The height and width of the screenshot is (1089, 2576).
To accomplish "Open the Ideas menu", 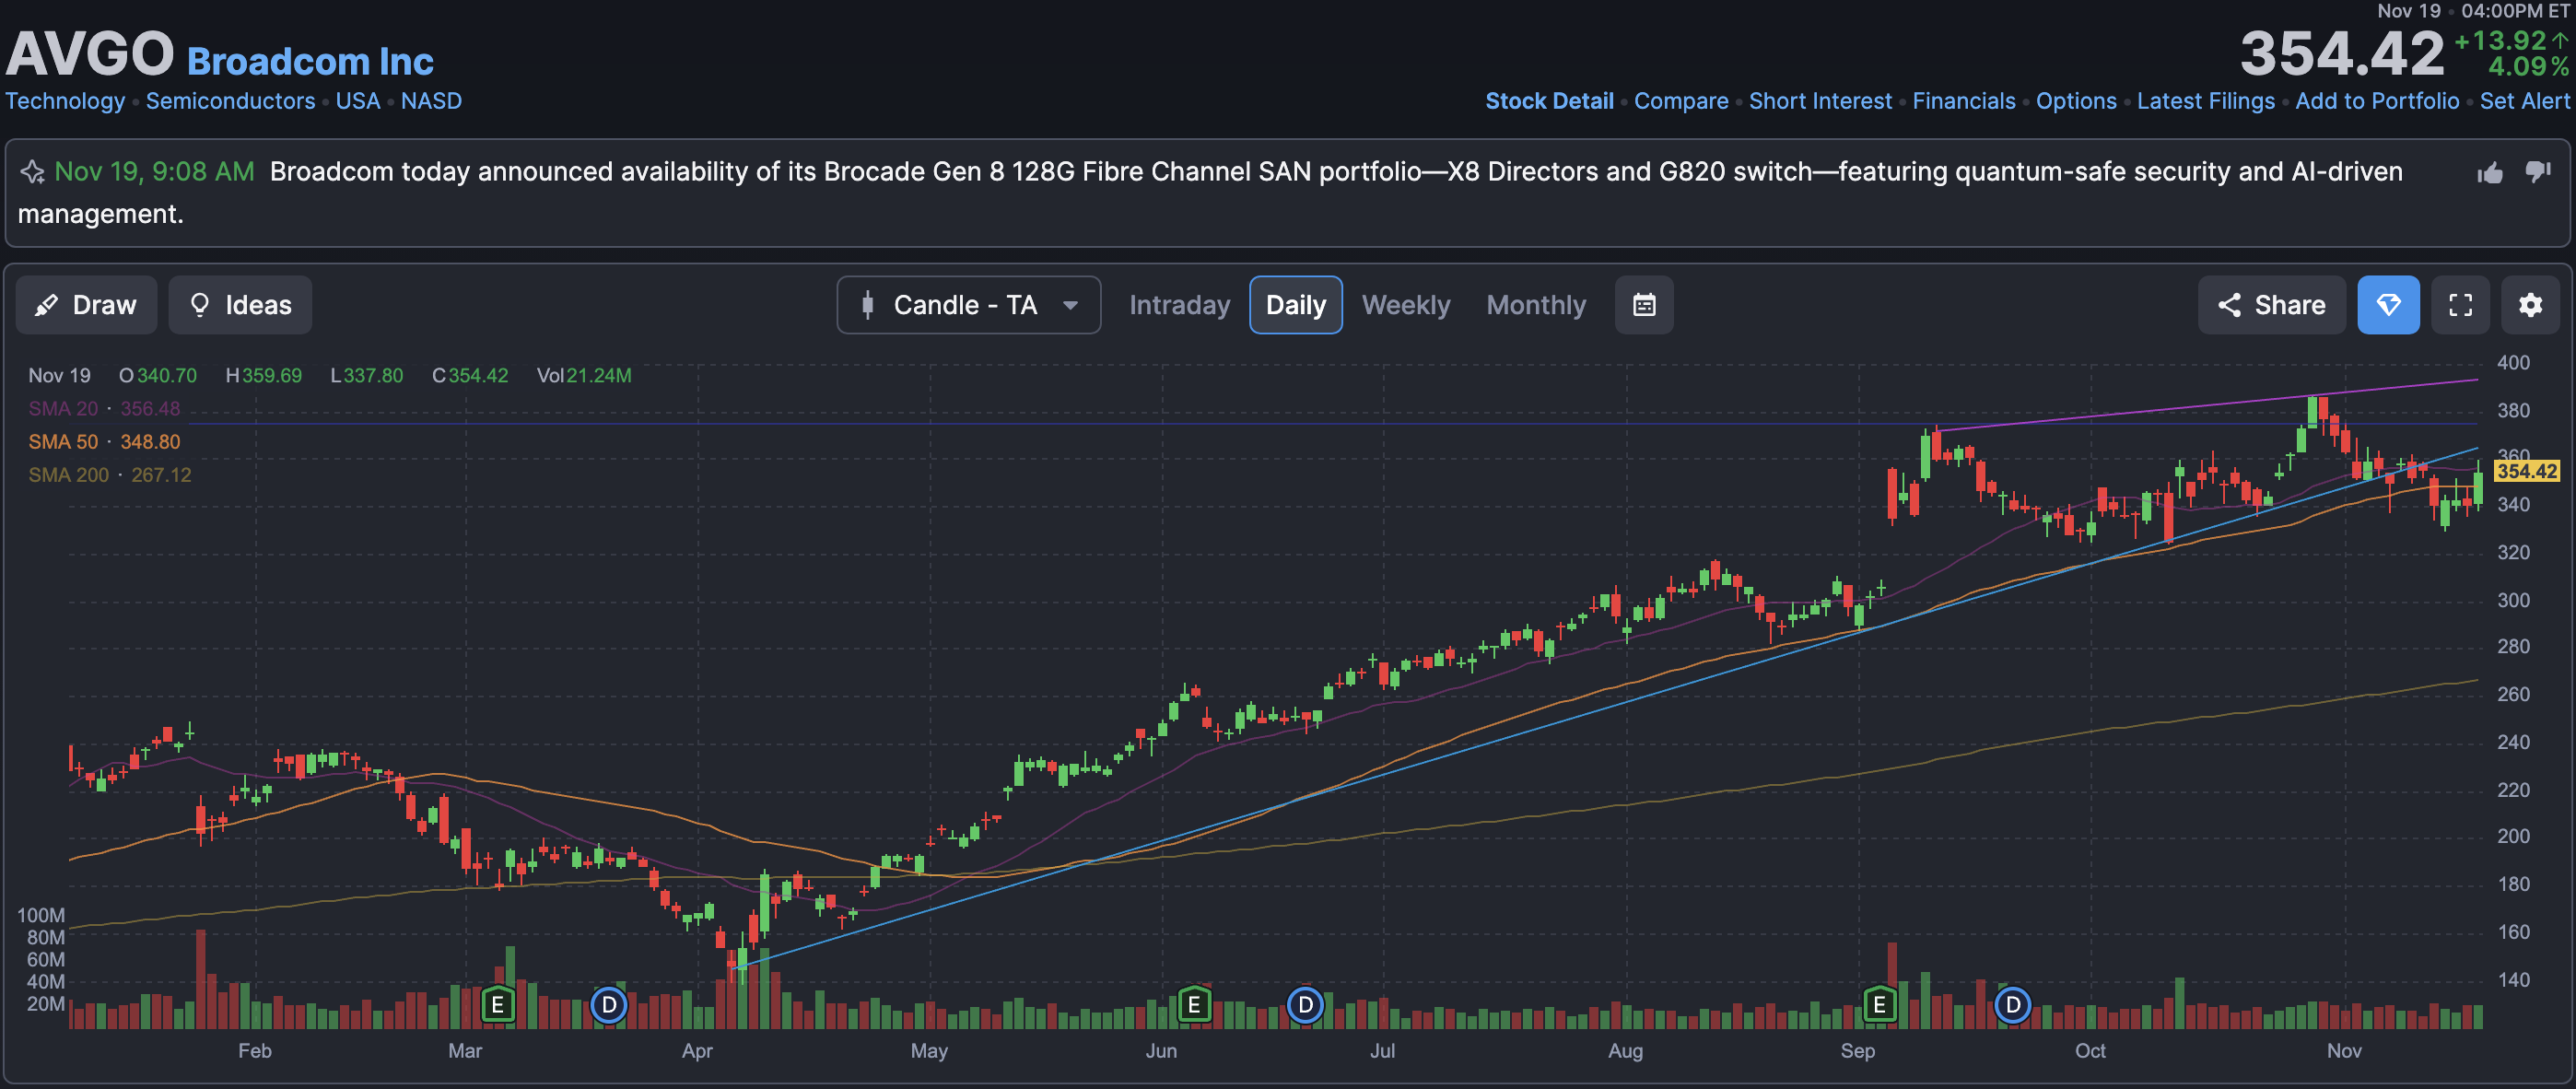I will [240, 305].
